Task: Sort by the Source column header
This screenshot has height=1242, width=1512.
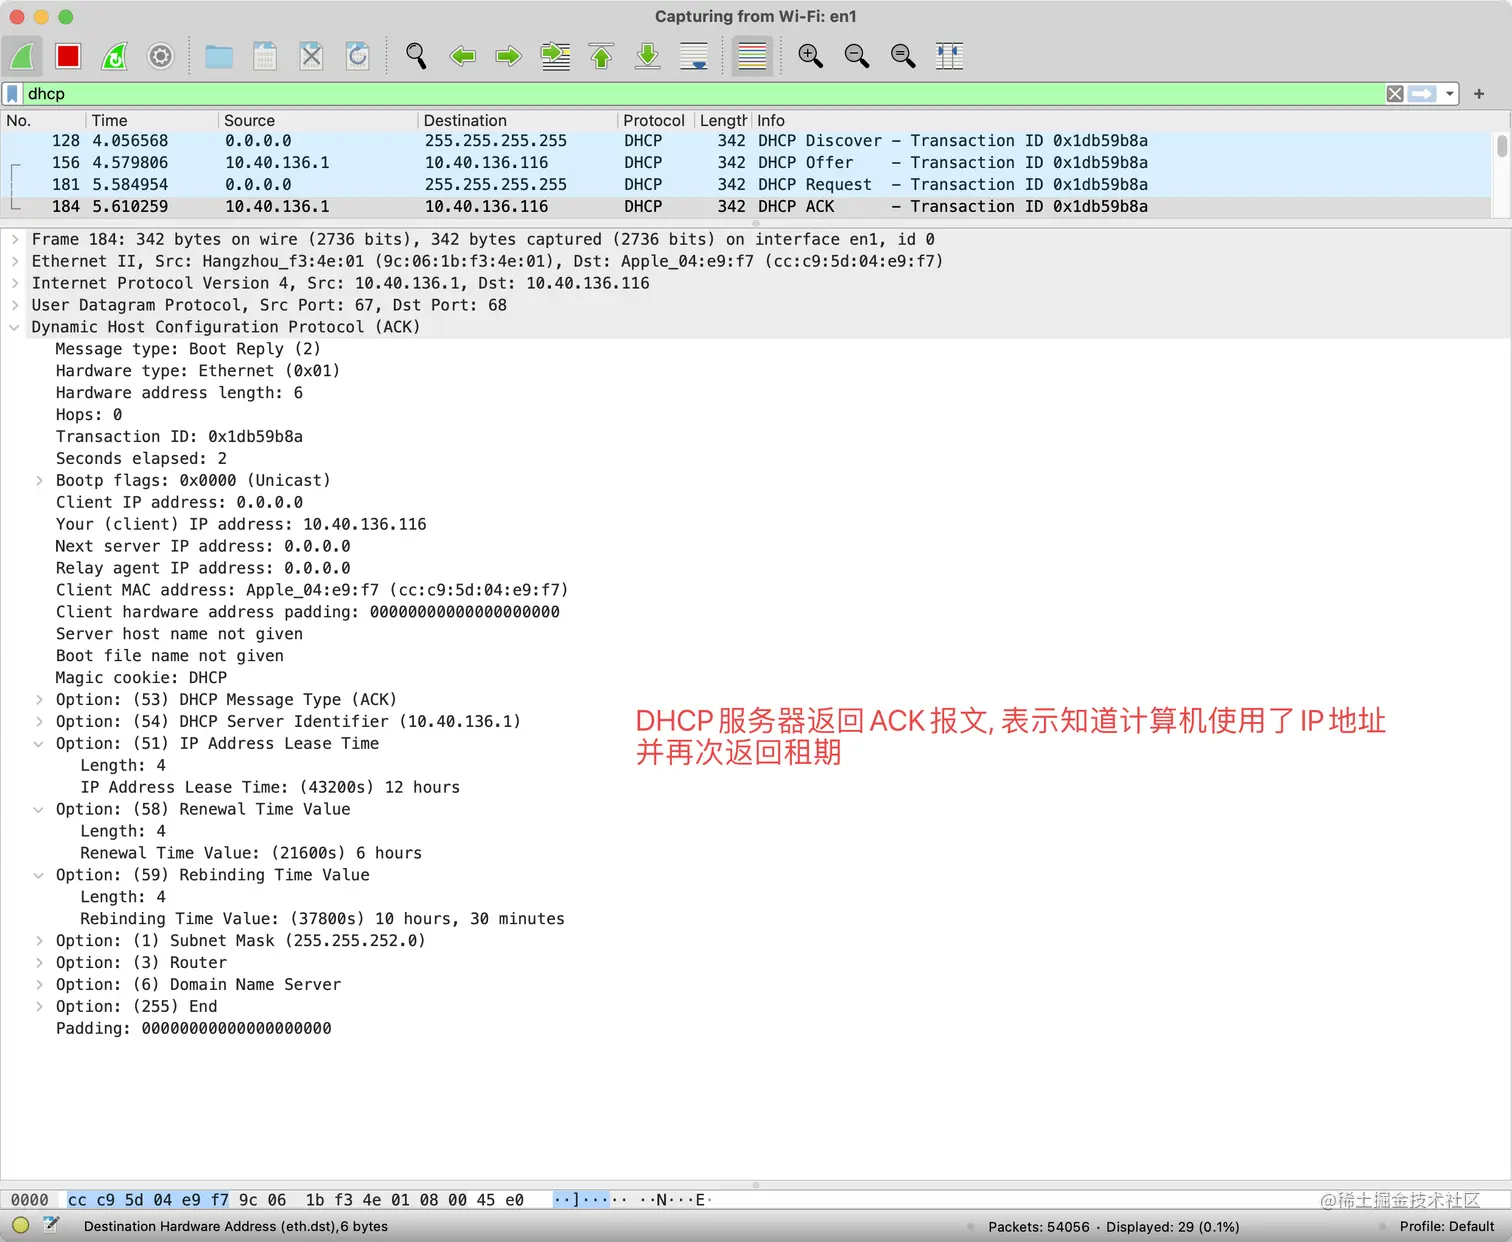Action: point(317,120)
